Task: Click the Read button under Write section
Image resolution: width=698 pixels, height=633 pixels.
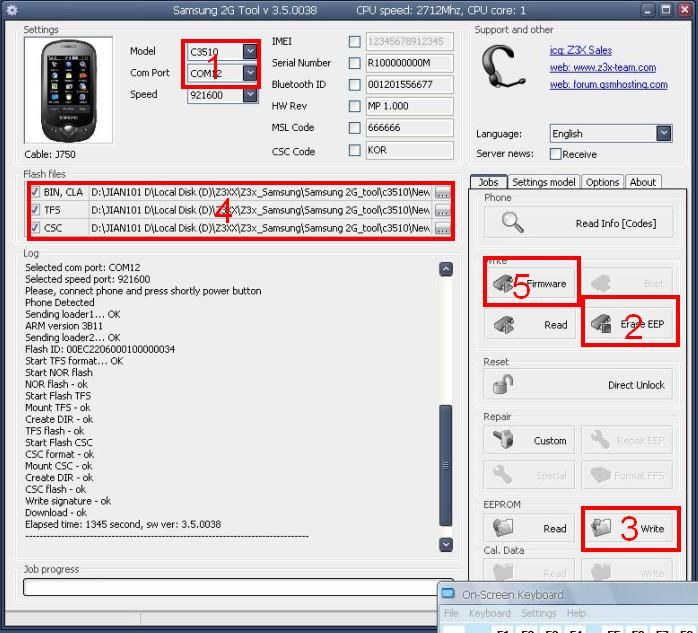Action: [530, 325]
